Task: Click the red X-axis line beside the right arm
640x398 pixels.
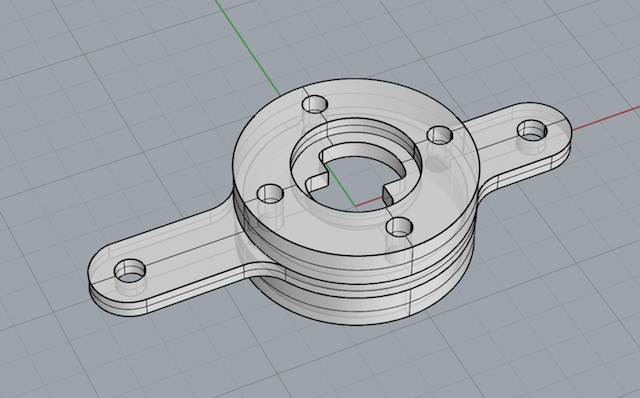Action: pyautogui.click(x=606, y=119)
